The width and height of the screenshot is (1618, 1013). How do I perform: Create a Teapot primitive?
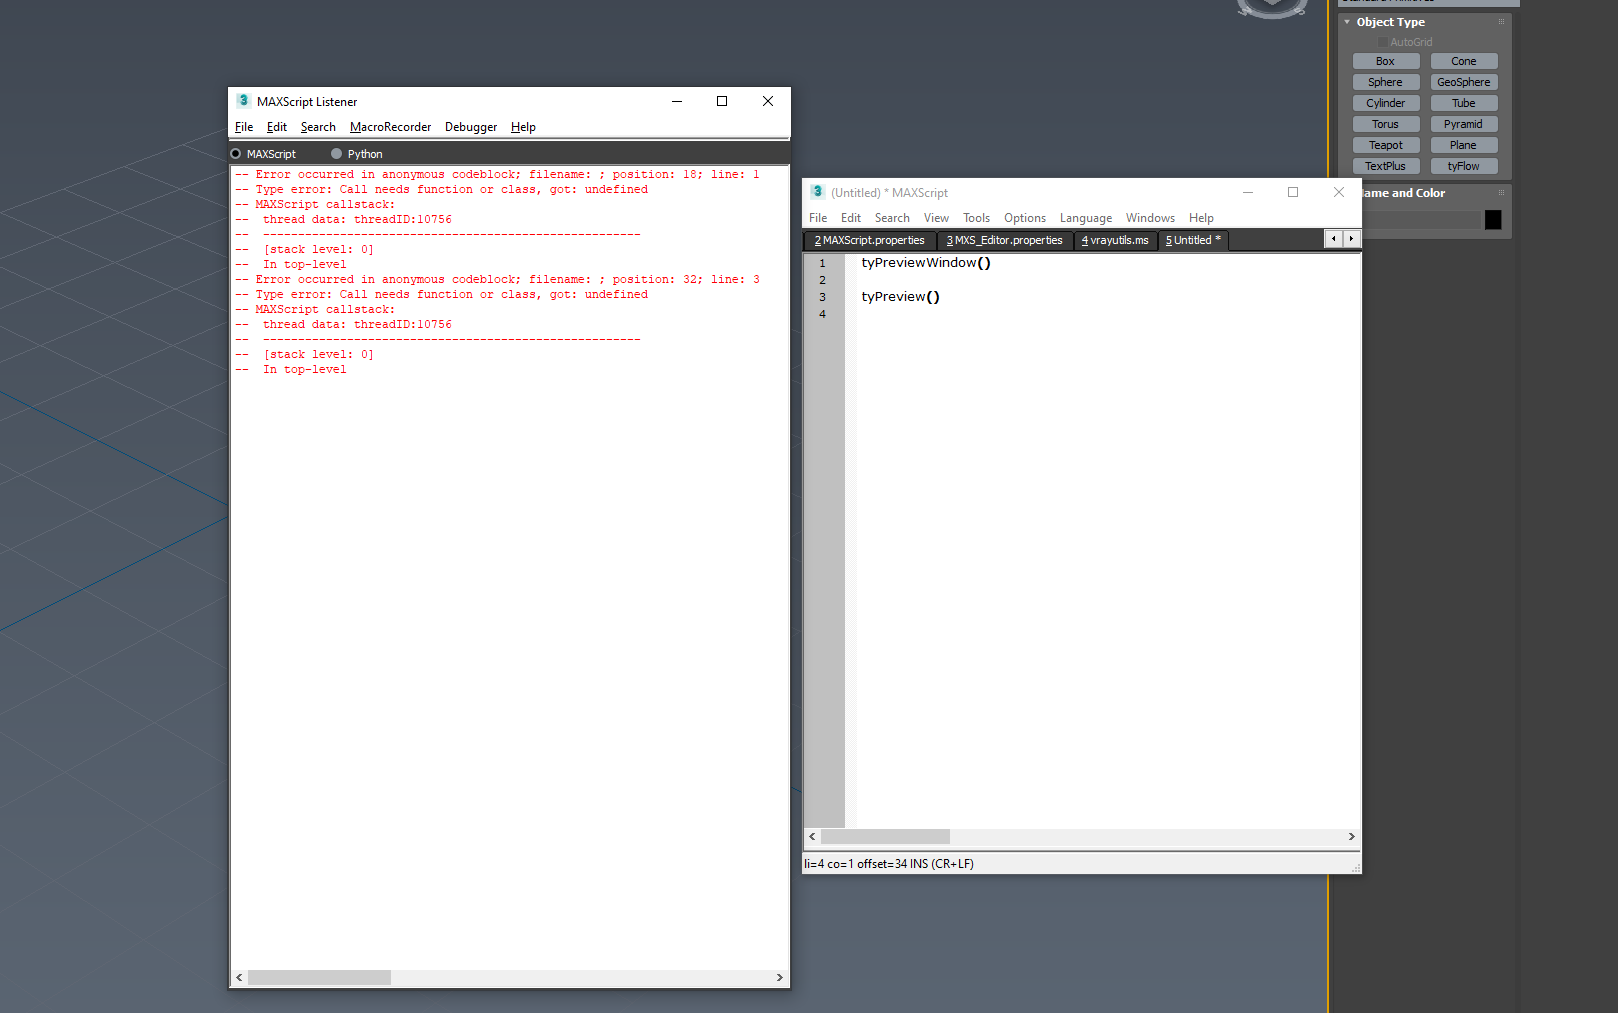[x=1386, y=145]
